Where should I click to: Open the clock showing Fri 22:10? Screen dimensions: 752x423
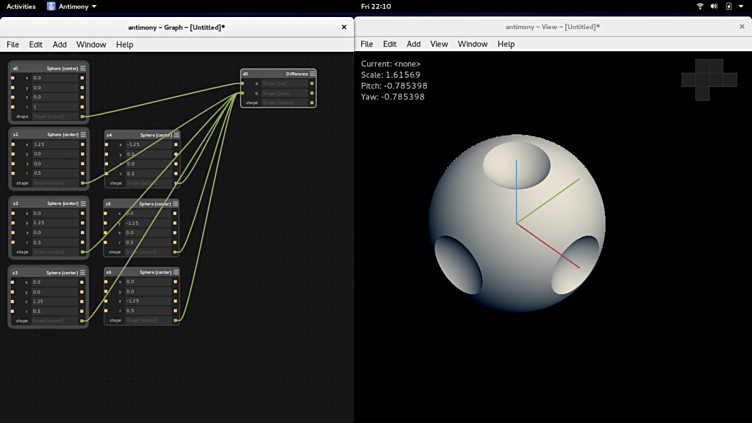click(x=376, y=6)
